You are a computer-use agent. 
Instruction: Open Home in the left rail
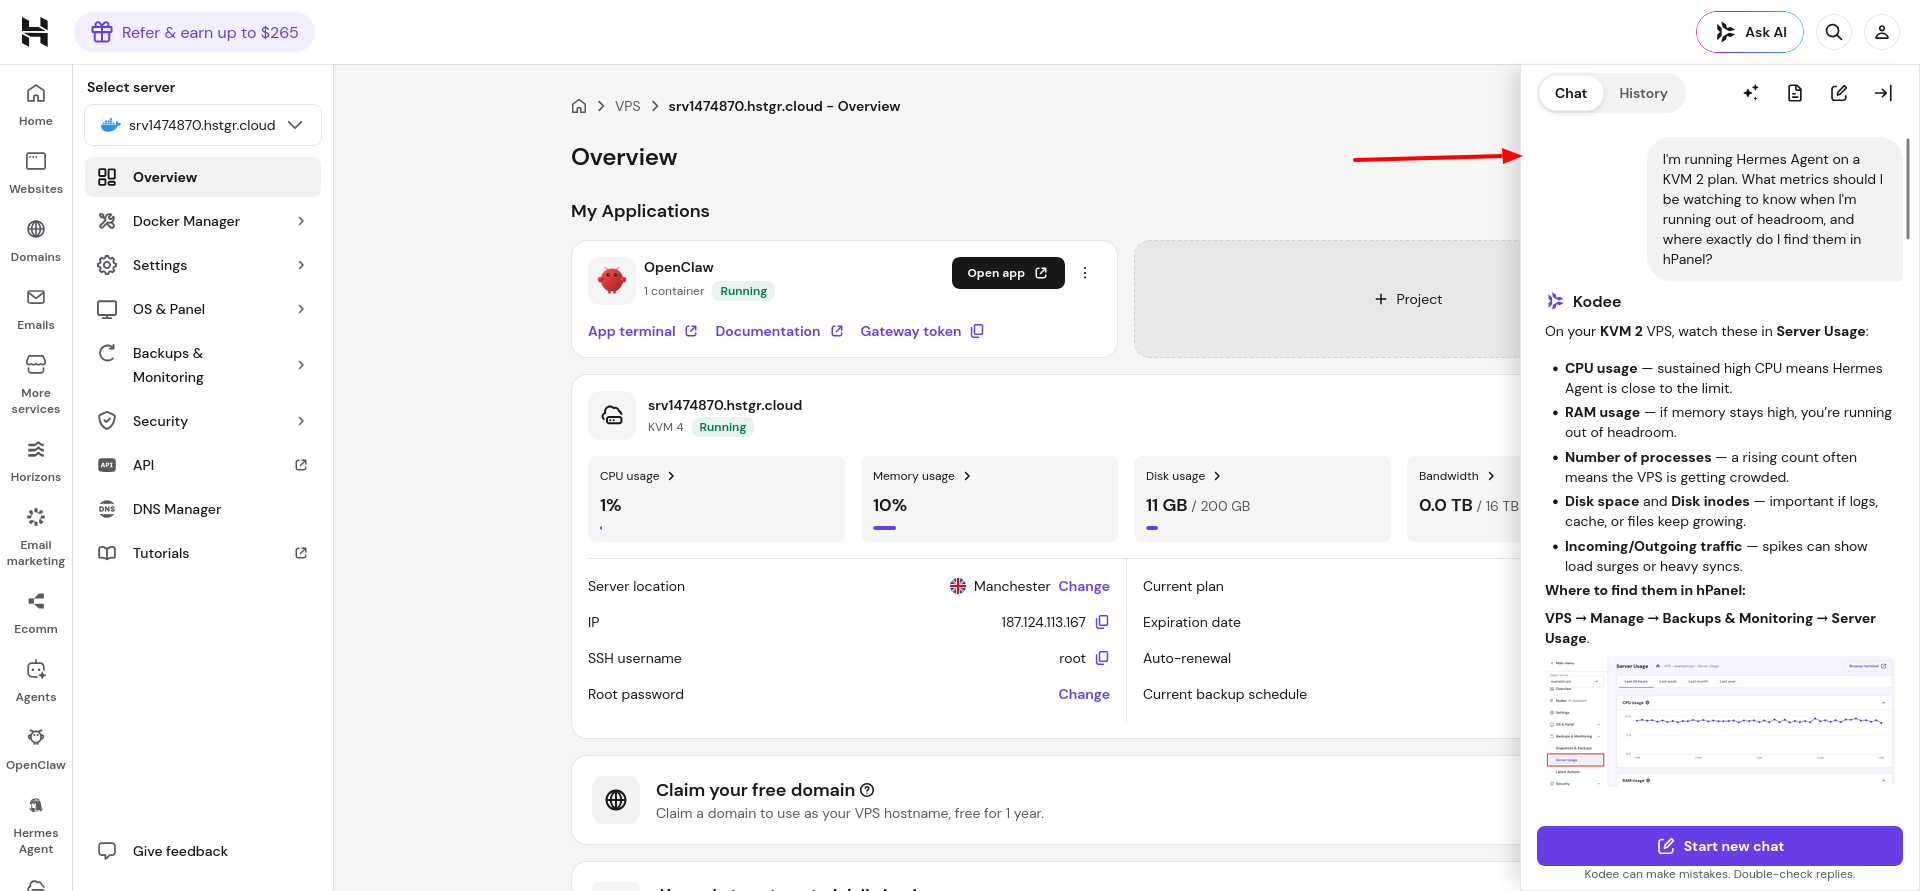[x=36, y=105]
